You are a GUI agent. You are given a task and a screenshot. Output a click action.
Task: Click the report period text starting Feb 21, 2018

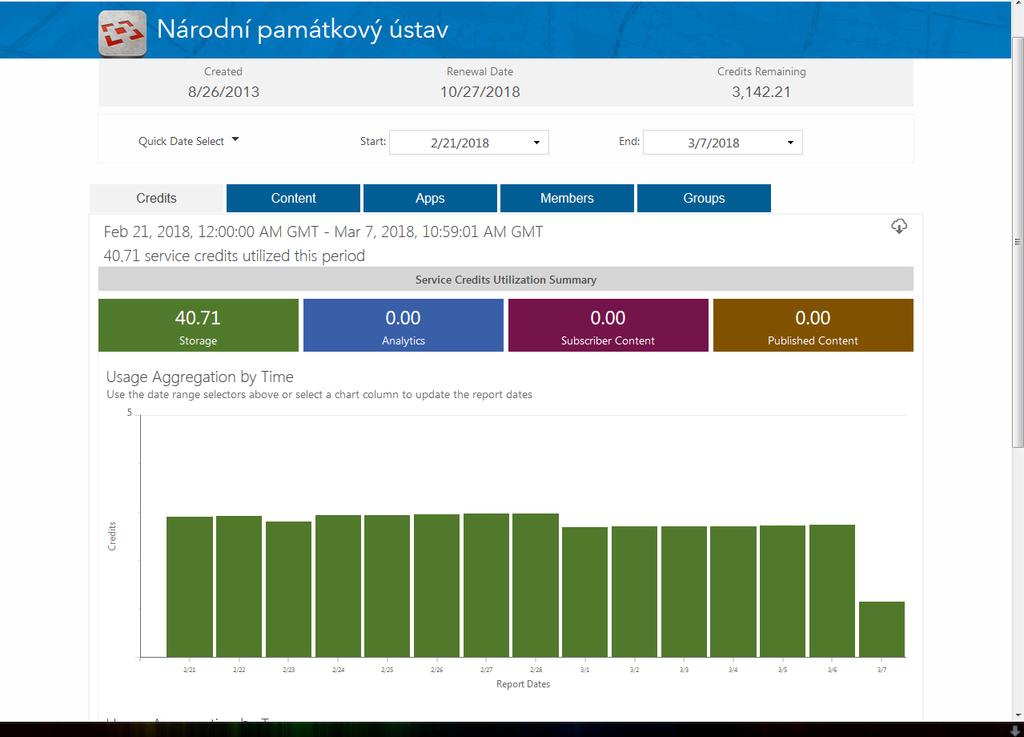pos(323,232)
